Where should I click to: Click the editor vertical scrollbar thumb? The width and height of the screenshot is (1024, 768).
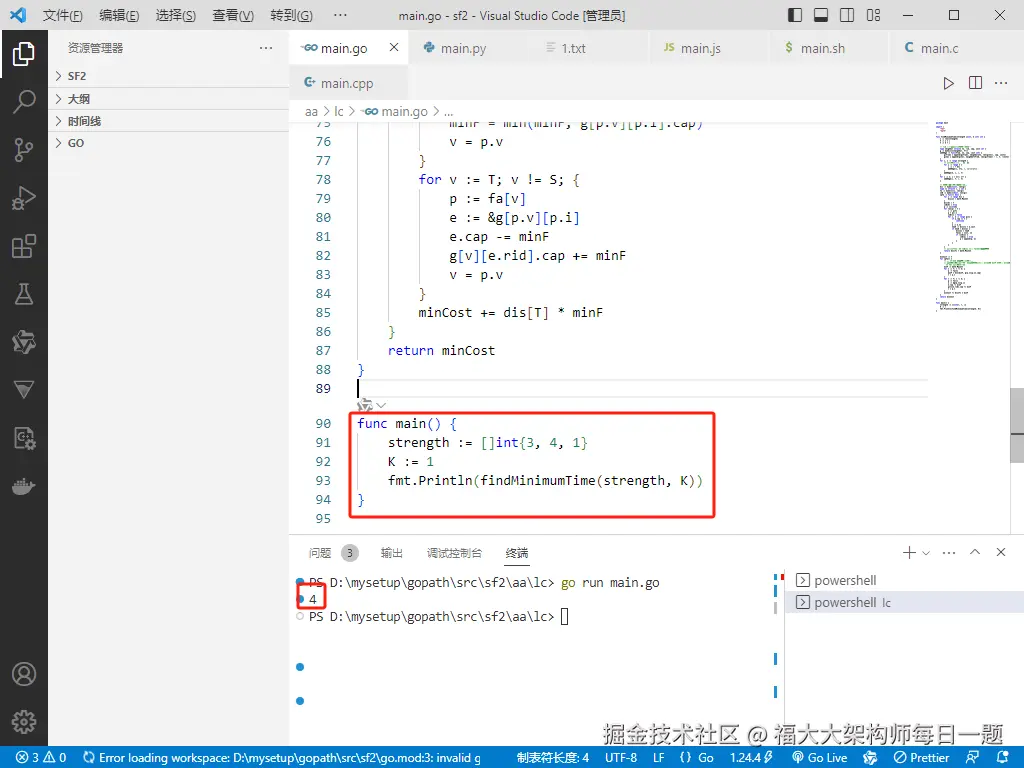1017,425
